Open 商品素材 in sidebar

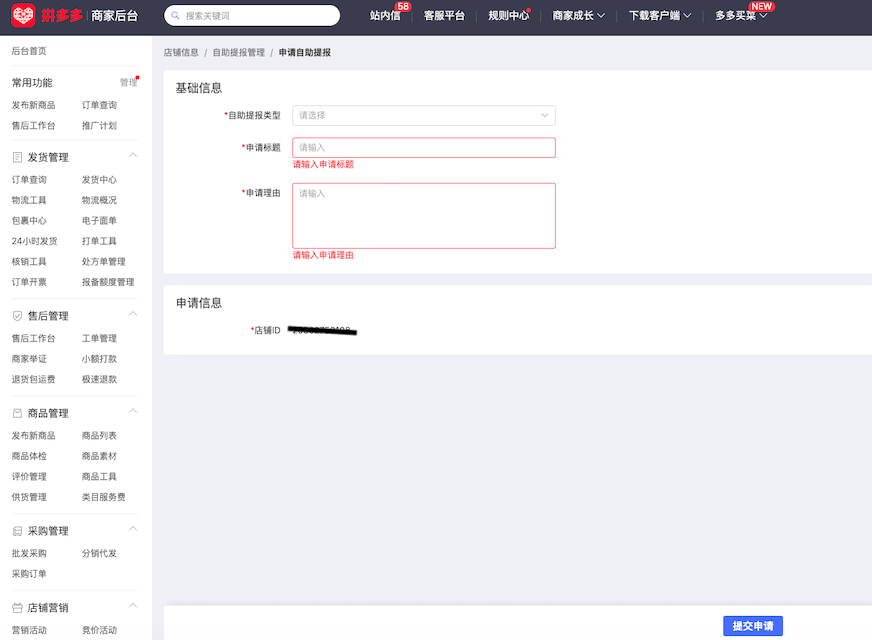pos(99,457)
